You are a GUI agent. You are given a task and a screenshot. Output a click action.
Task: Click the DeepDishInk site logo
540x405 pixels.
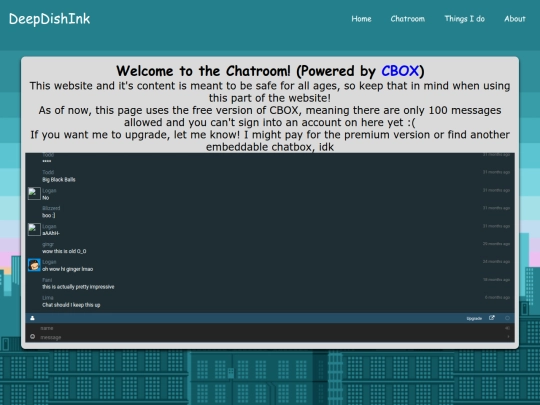click(x=49, y=19)
